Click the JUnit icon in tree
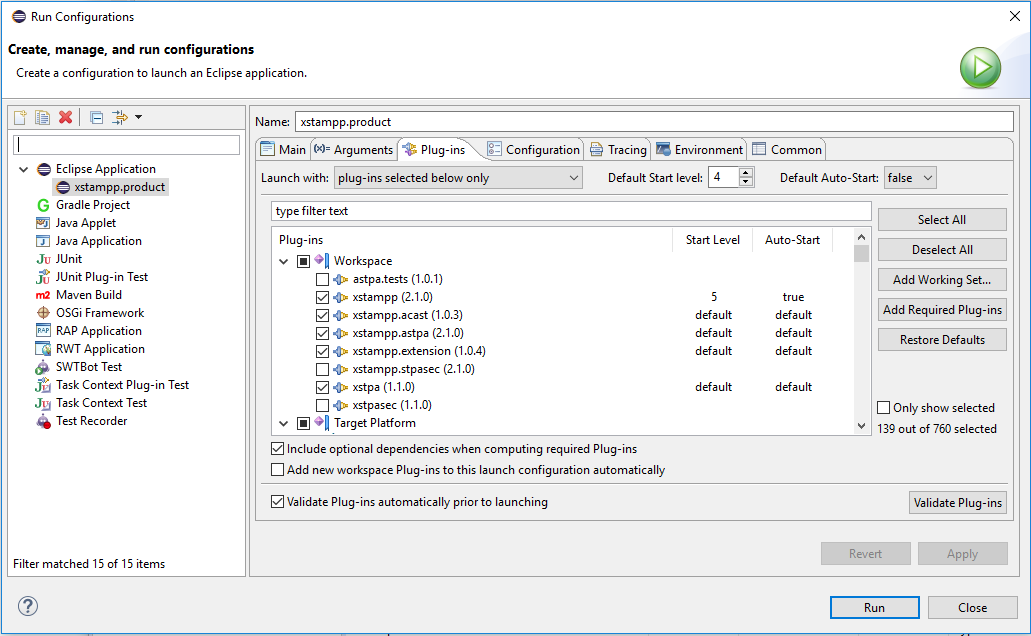Image resolution: width=1031 pixels, height=636 pixels. tap(43, 259)
